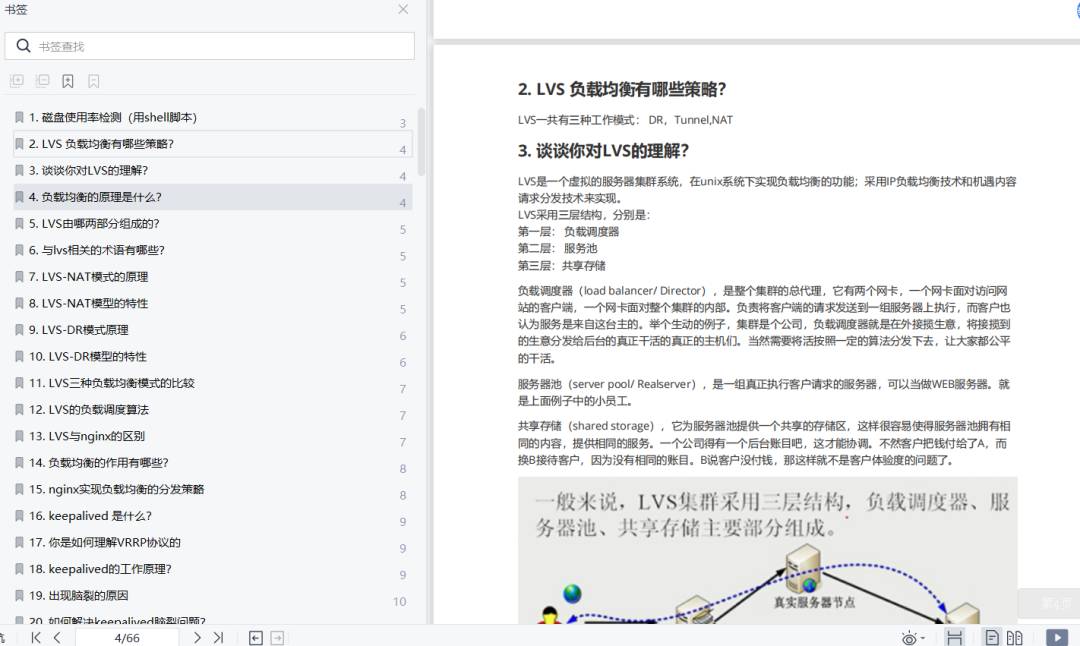Image resolution: width=1080 pixels, height=646 pixels.
Task: Go to the first page
Action: [36, 638]
